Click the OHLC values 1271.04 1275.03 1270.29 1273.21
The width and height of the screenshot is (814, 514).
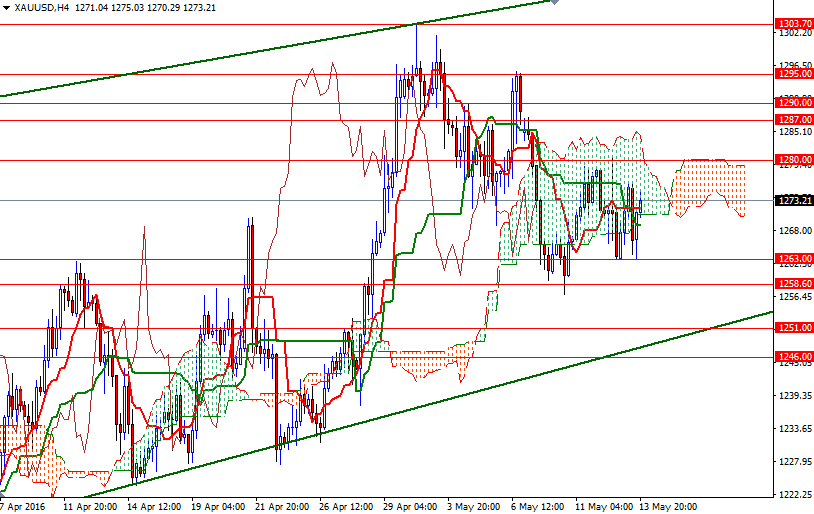tap(145, 8)
